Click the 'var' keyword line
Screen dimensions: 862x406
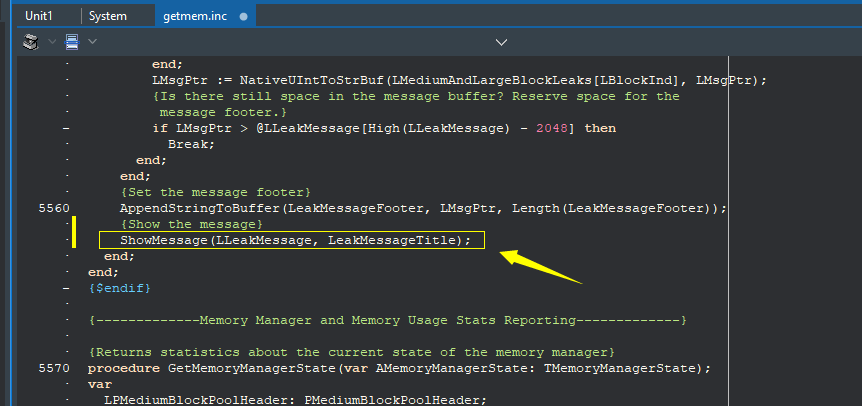tap(100, 384)
